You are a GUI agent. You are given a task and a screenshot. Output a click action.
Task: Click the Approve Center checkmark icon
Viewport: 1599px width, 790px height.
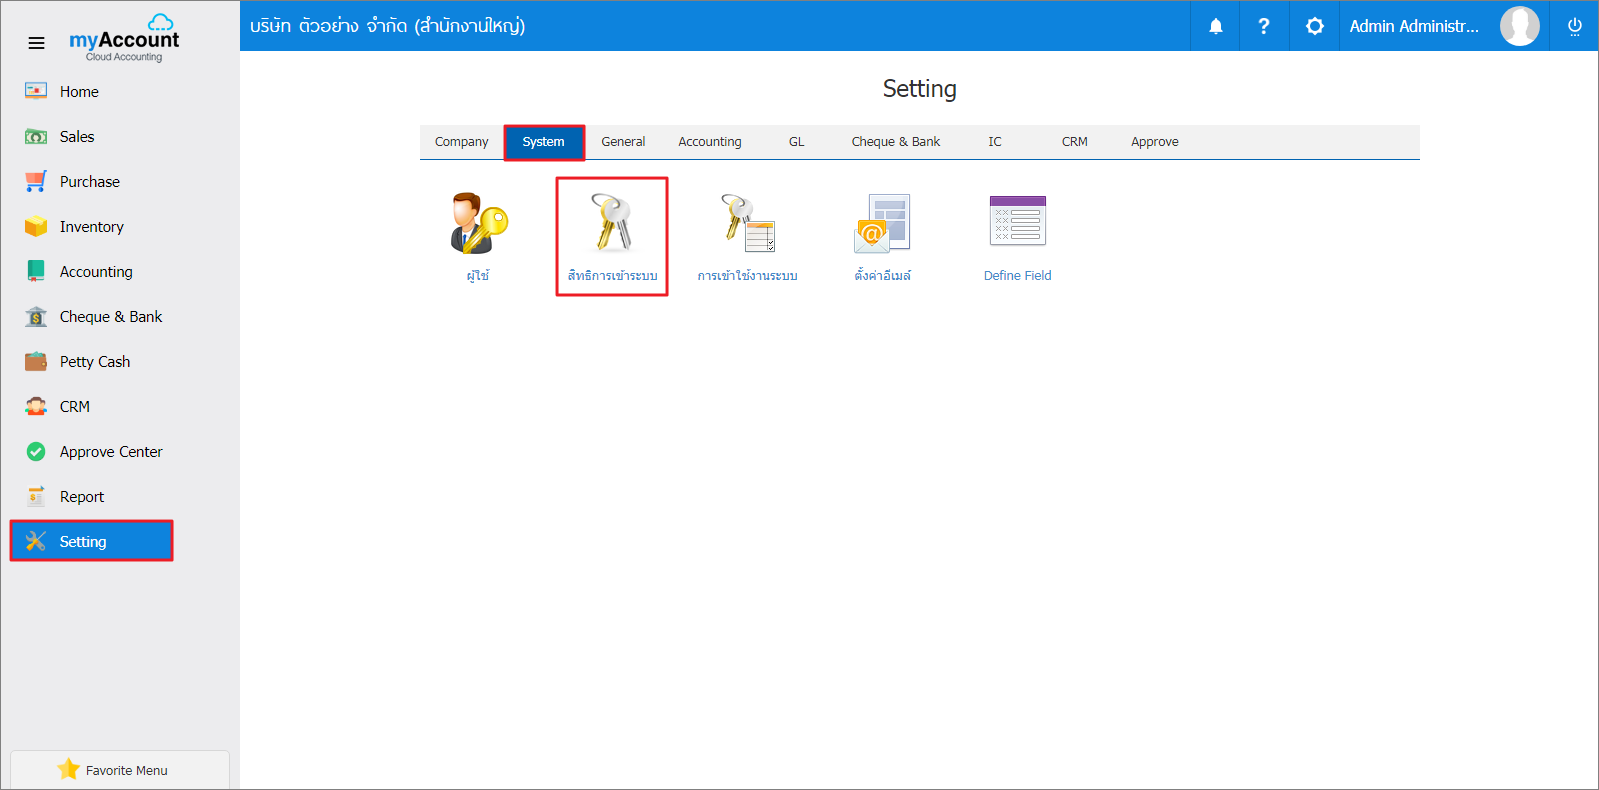point(36,451)
